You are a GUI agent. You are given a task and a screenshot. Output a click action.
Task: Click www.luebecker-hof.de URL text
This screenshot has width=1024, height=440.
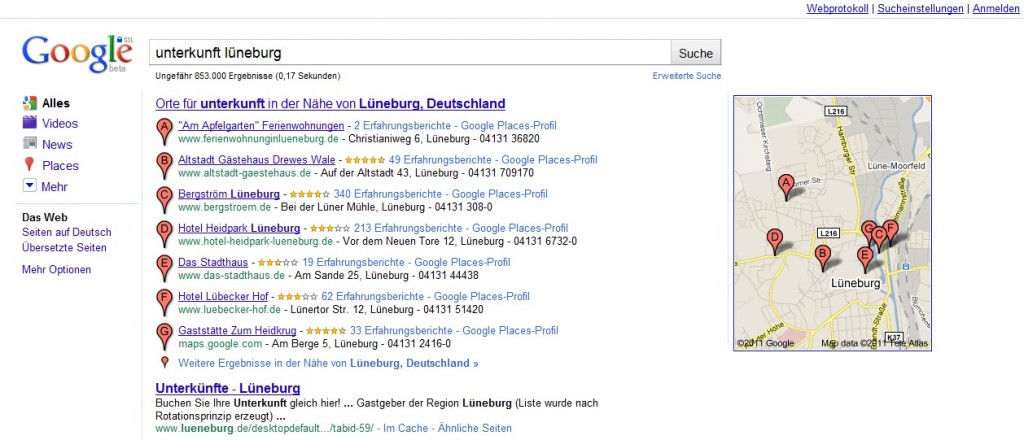229,310
